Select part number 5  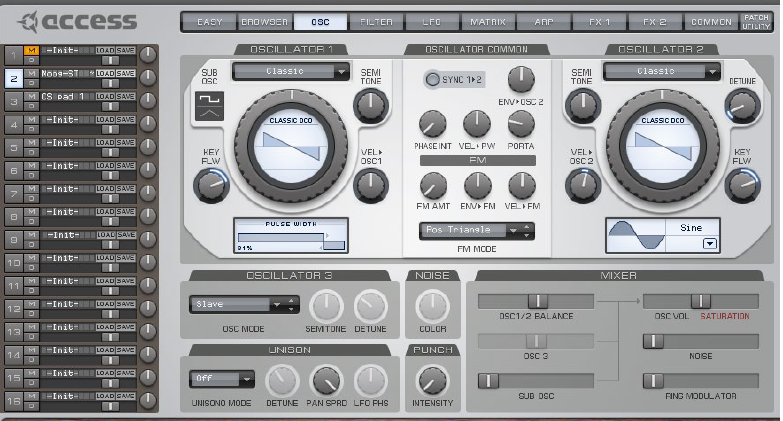14,147
